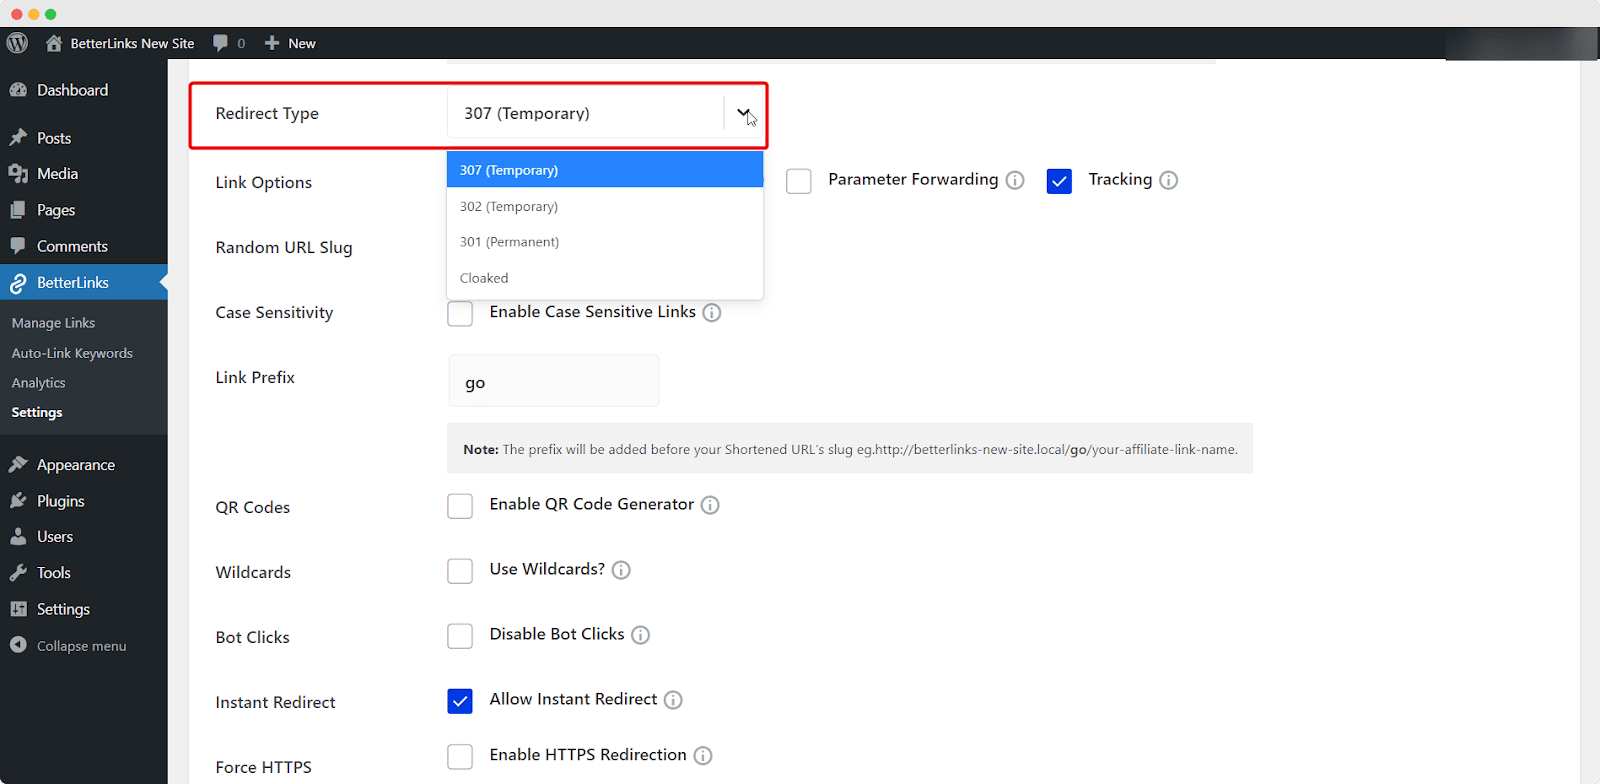1600x784 pixels.
Task: Open the Dashboard menu
Action: 84,90
